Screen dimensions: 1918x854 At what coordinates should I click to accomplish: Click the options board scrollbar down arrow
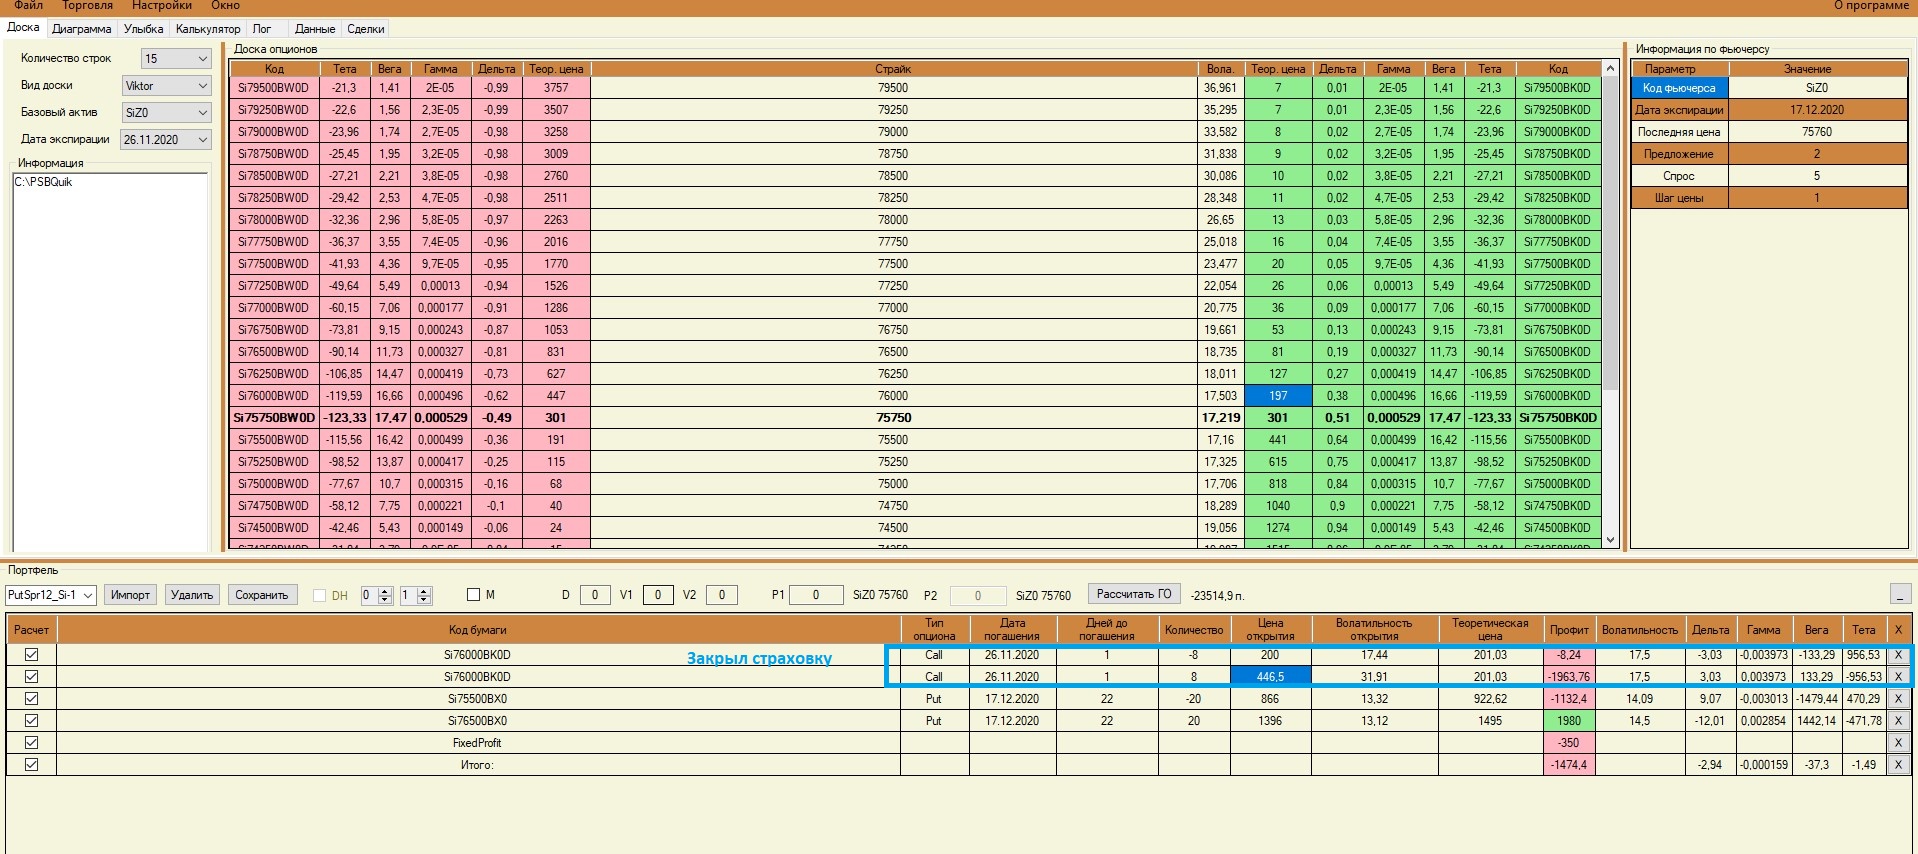[1610, 540]
